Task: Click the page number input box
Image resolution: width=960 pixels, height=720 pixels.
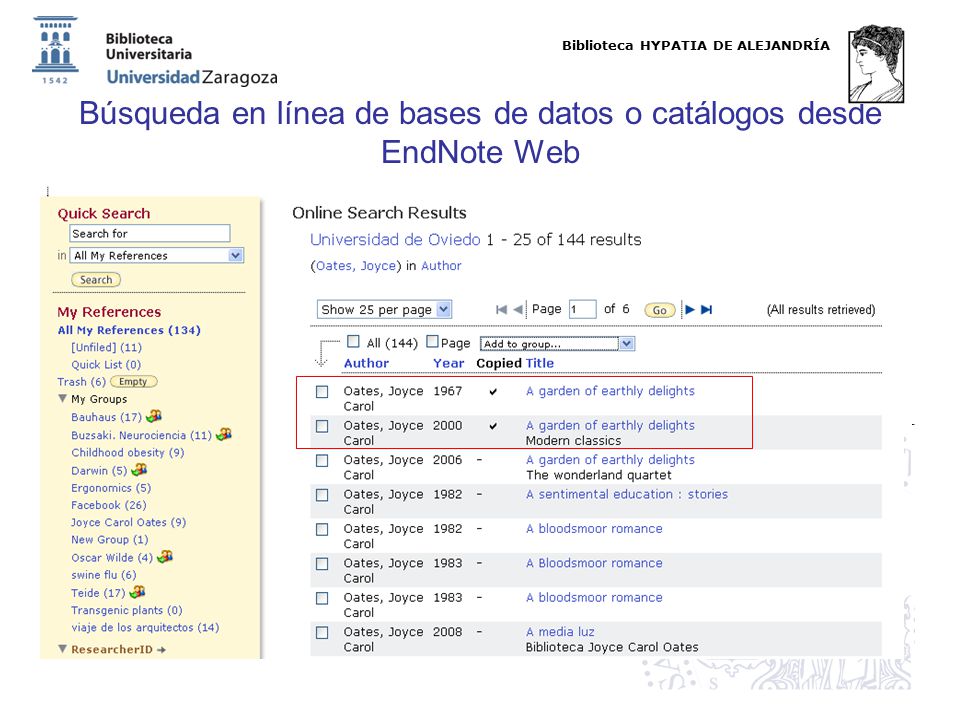Action: 582,309
